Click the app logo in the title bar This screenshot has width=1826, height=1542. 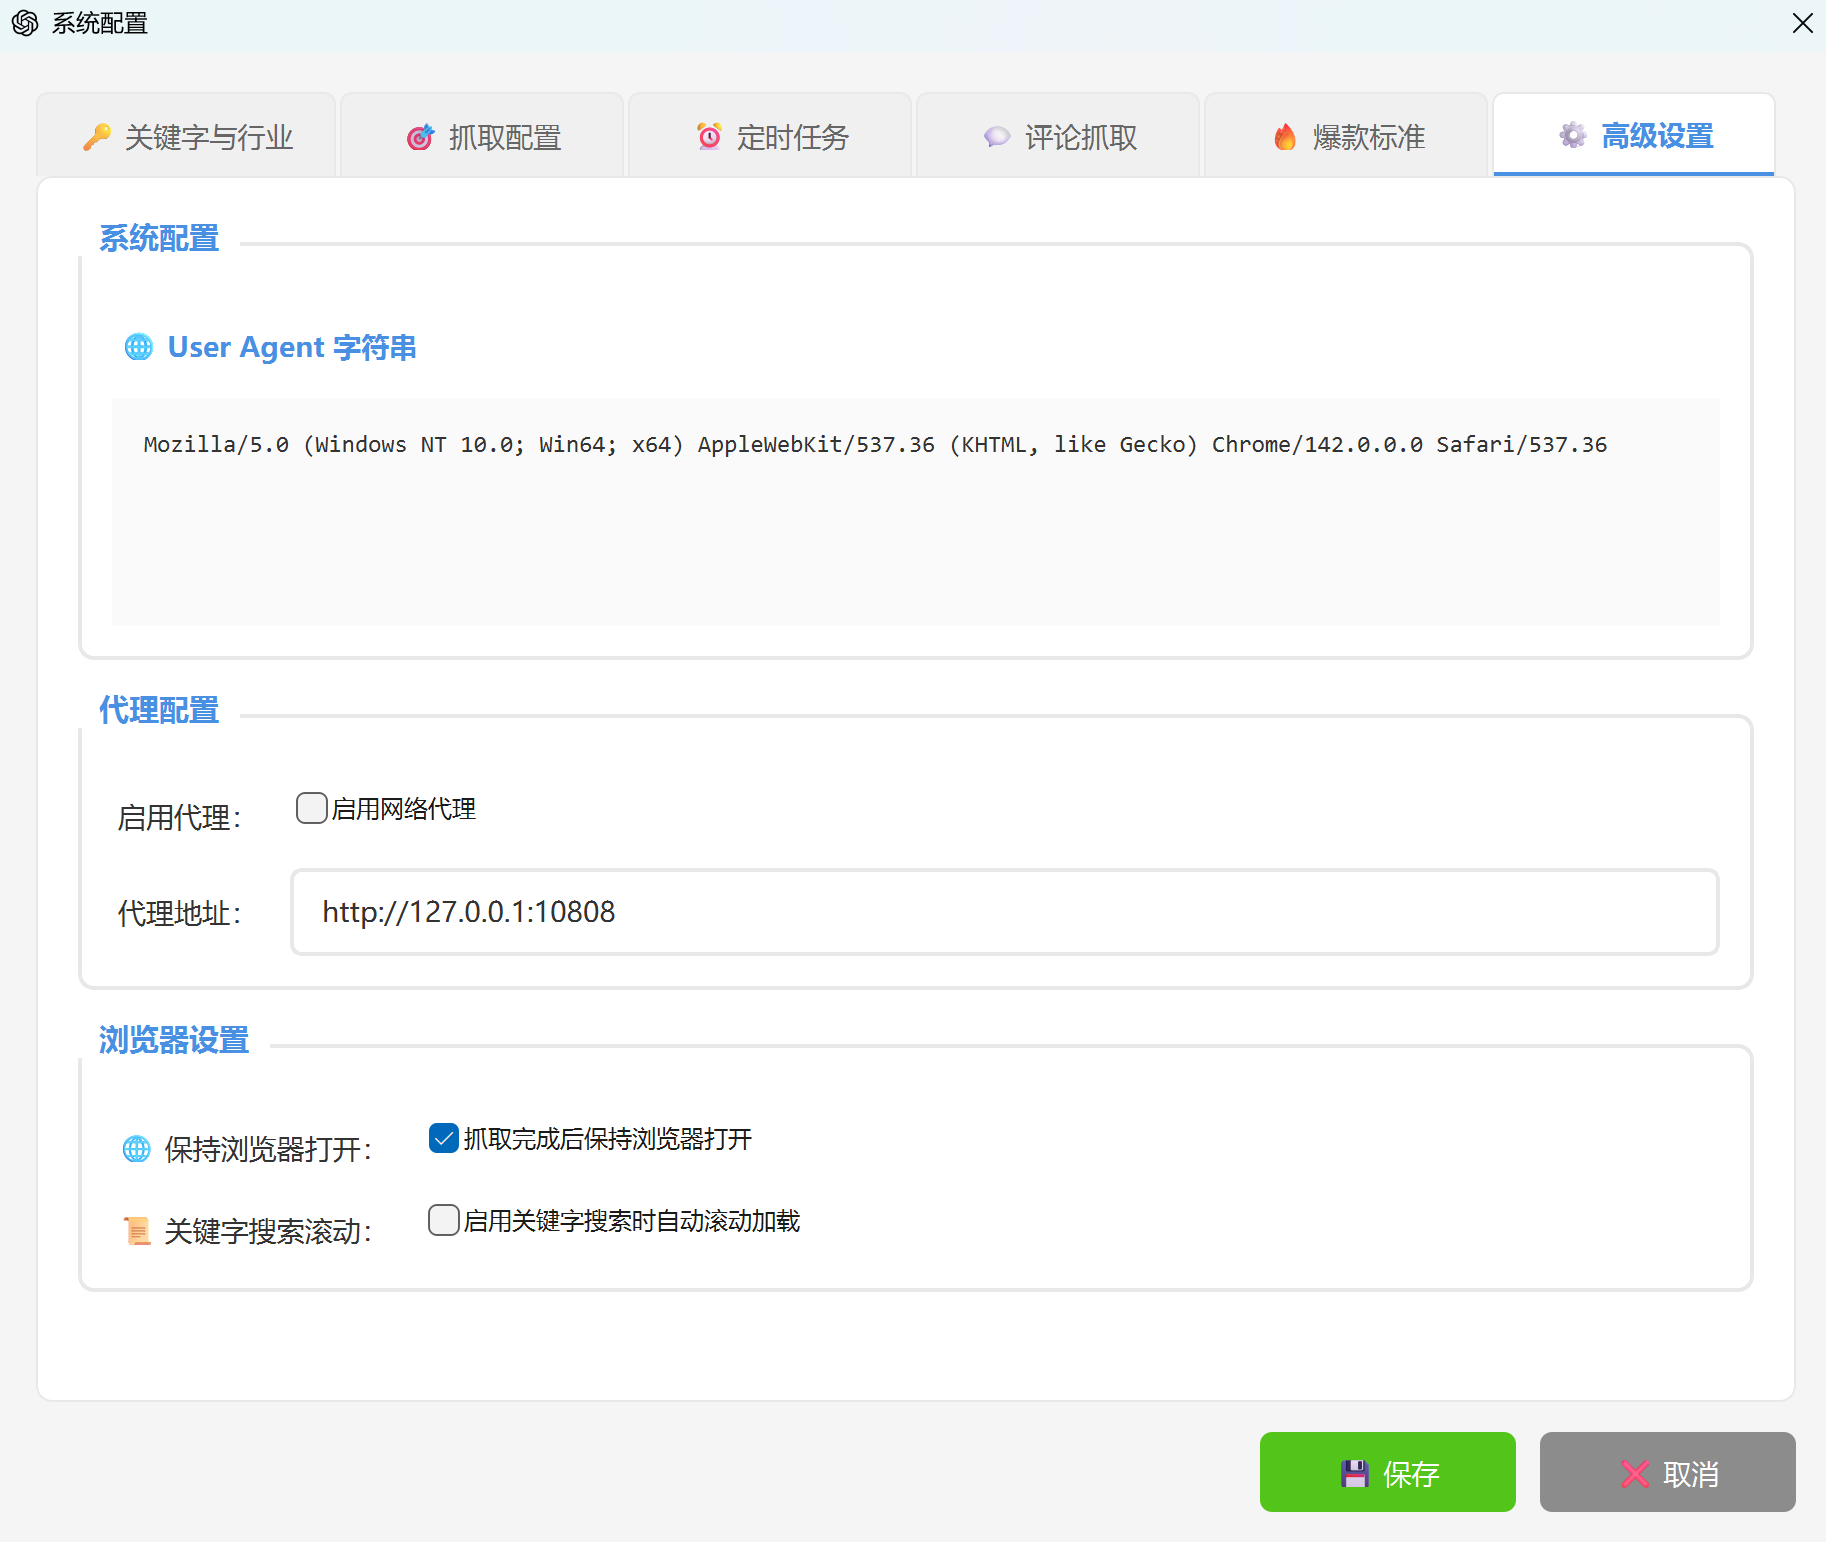click(x=25, y=22)
